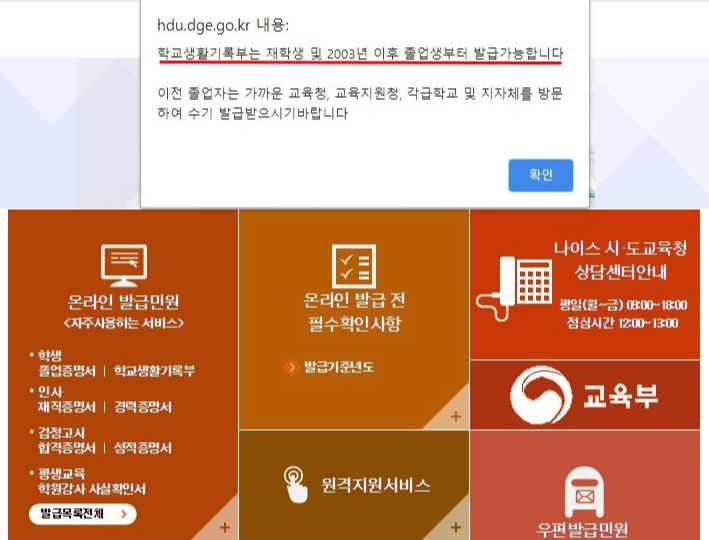Click the 평생교육 category label
Screen dimensions: 709x540
[61, 474]
